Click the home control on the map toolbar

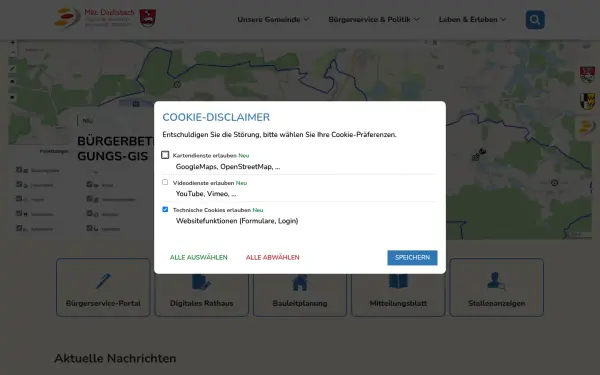point(12,82)
